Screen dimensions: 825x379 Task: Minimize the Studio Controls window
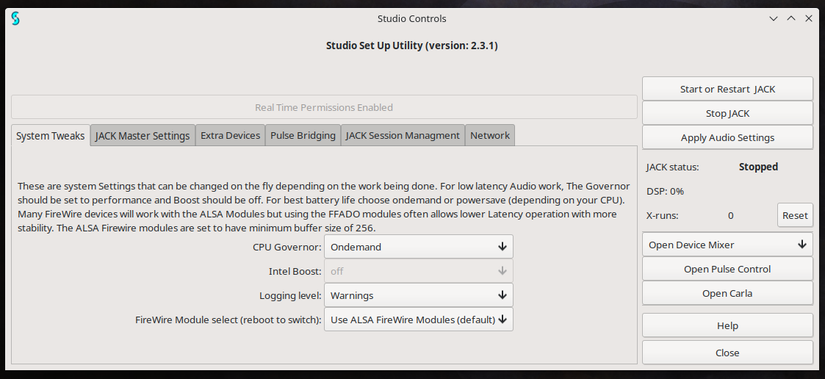773,18
